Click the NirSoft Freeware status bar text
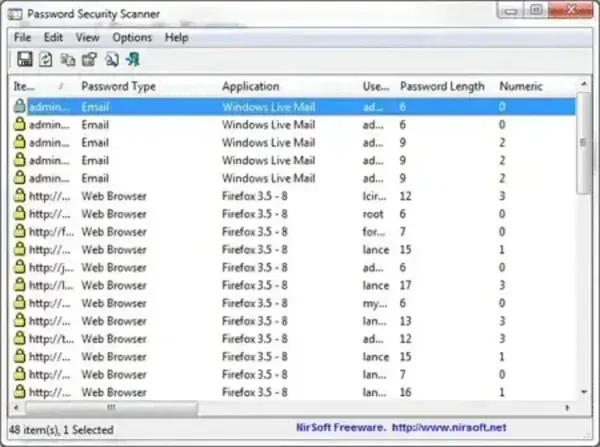 pyautogui.click(x=341, y=427)
